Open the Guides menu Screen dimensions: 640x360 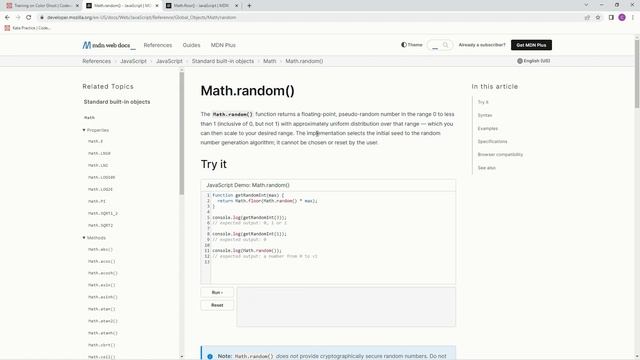(191, 45)
